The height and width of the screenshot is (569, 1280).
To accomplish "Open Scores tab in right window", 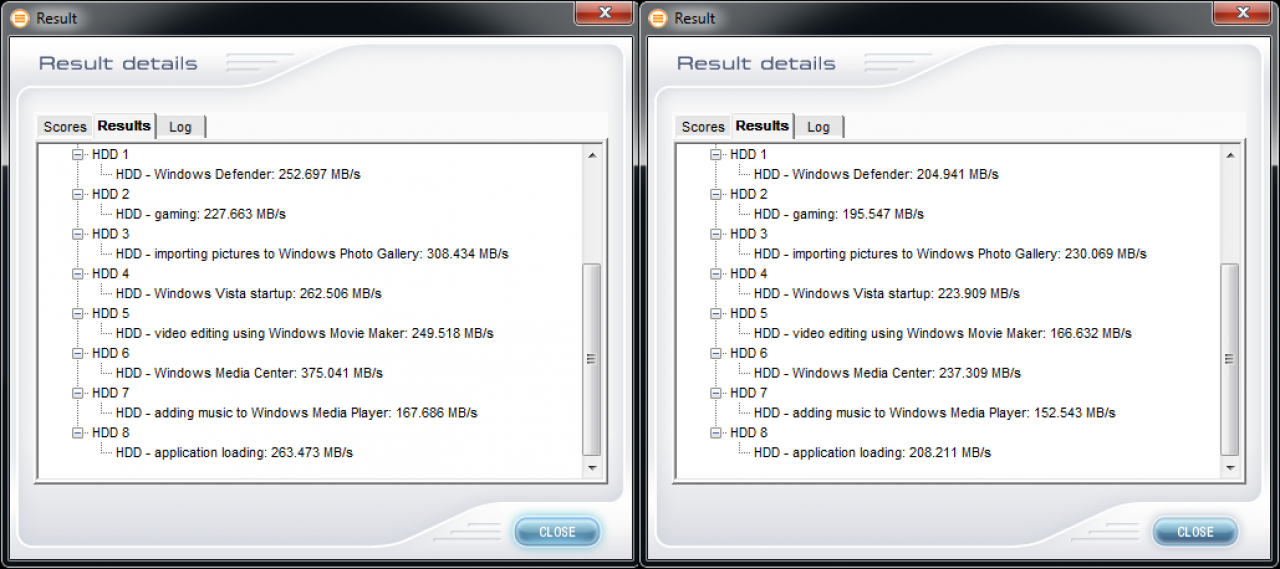I will point(703,127).
